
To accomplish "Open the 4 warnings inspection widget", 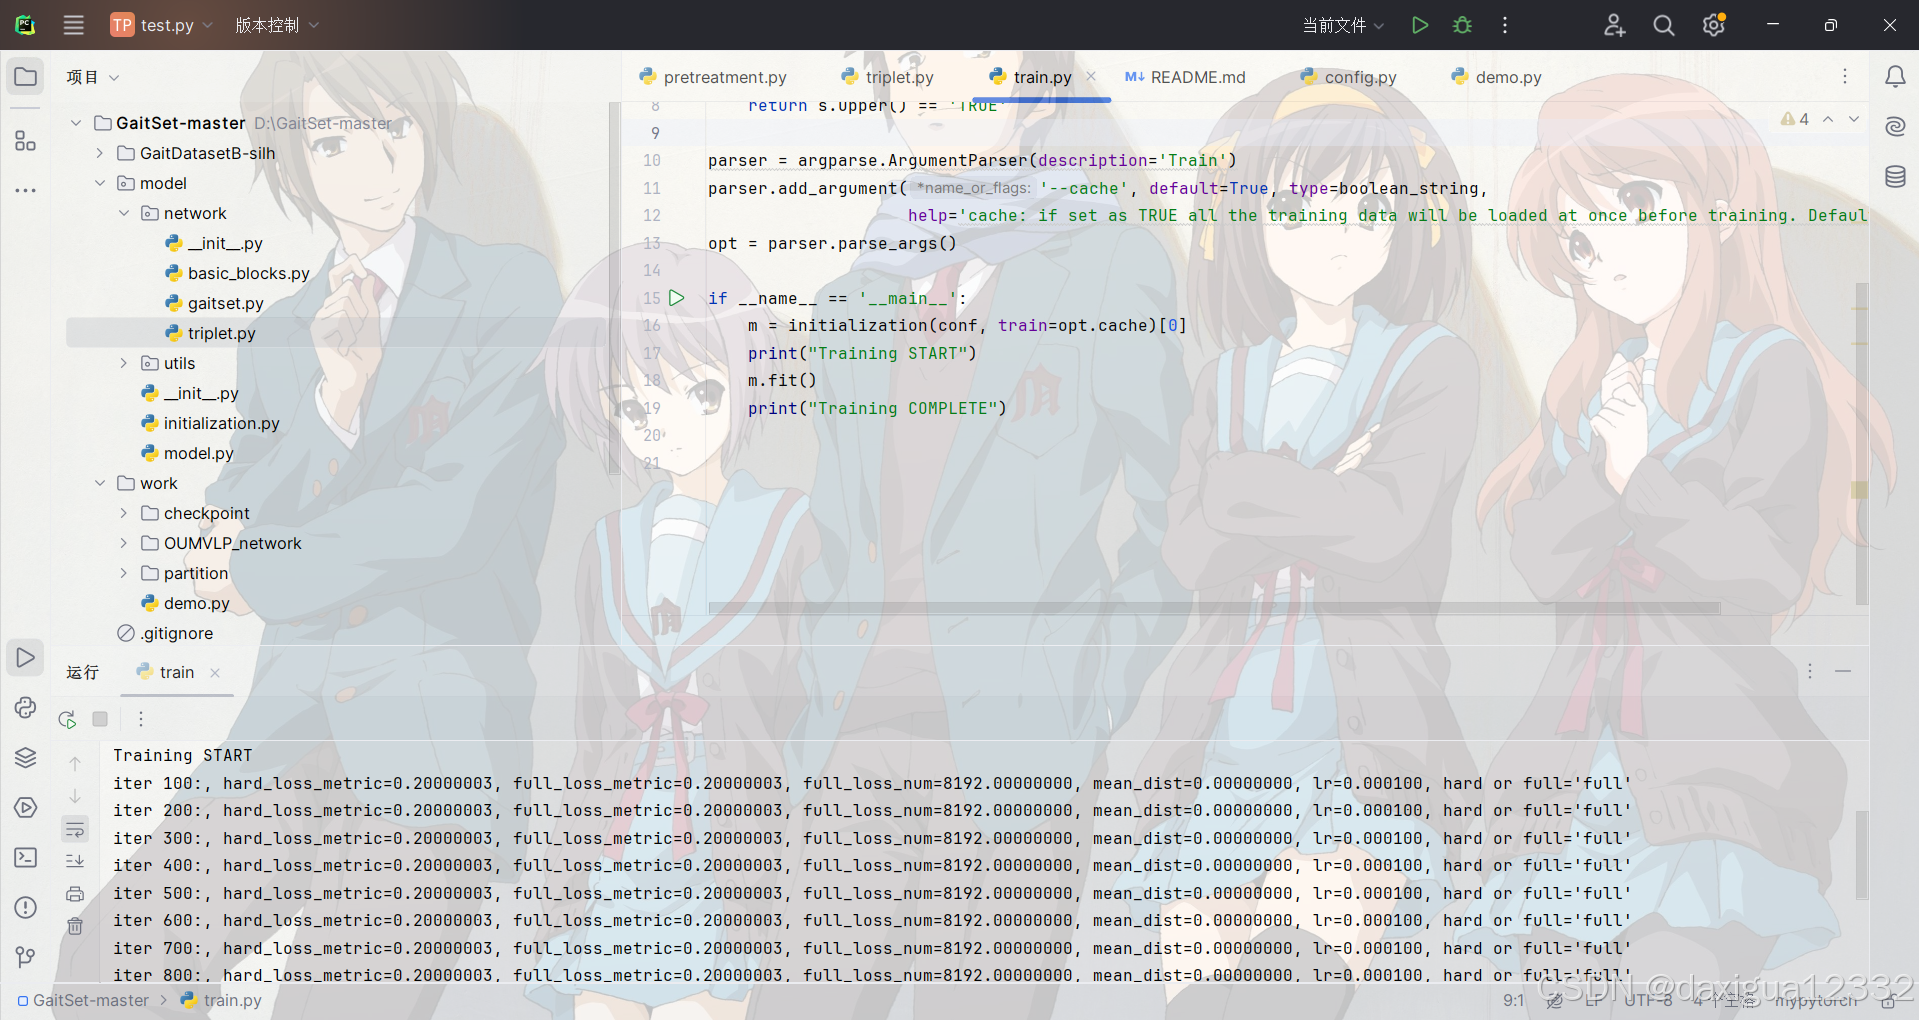I will [1795, 119].
